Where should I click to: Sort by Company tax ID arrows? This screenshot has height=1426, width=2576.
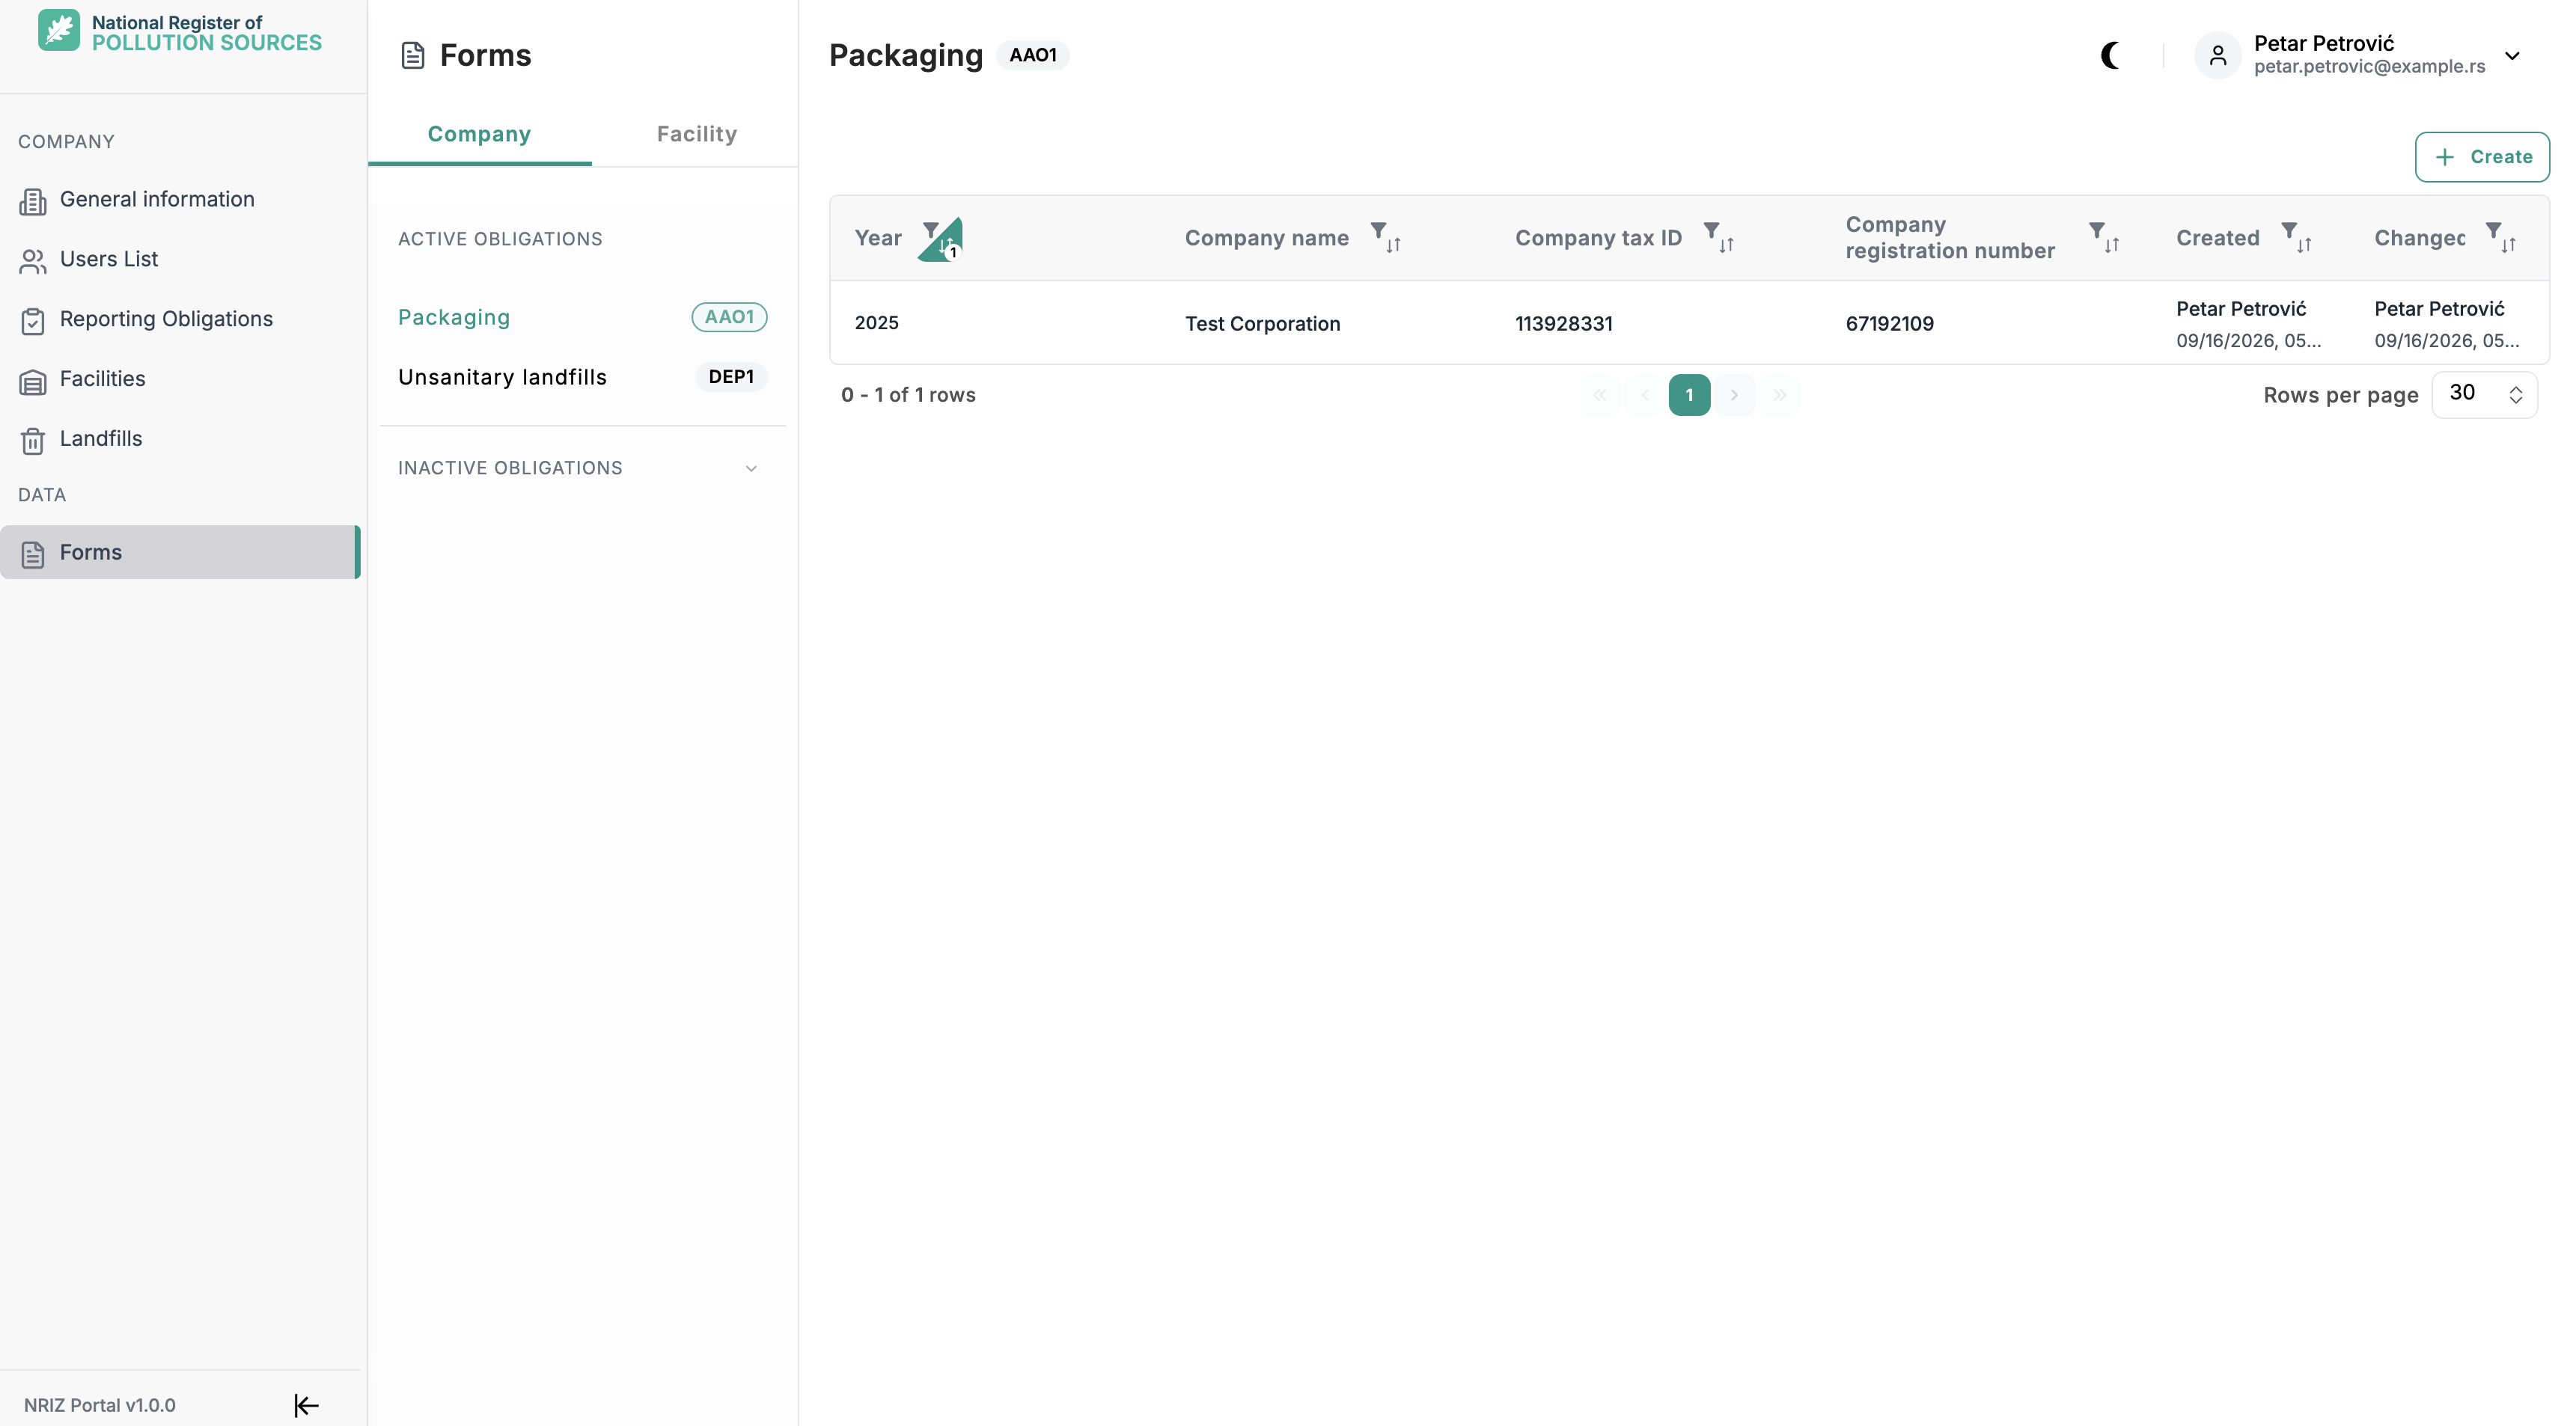[1727, 245]
